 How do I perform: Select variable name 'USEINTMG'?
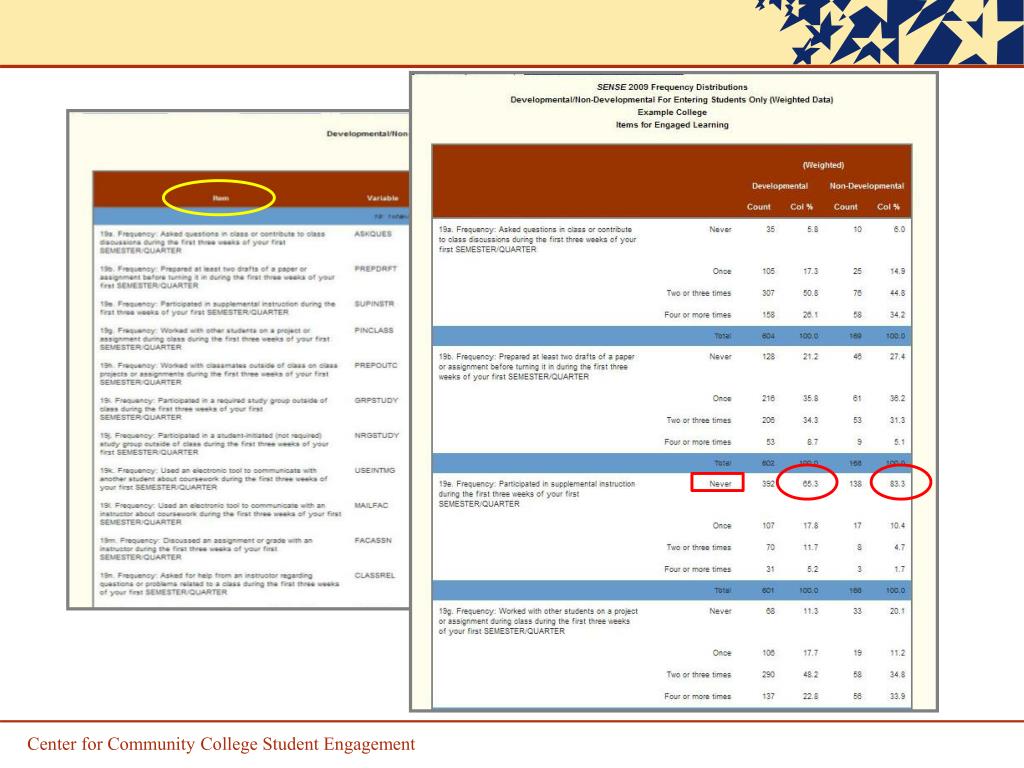pos(375,471)
